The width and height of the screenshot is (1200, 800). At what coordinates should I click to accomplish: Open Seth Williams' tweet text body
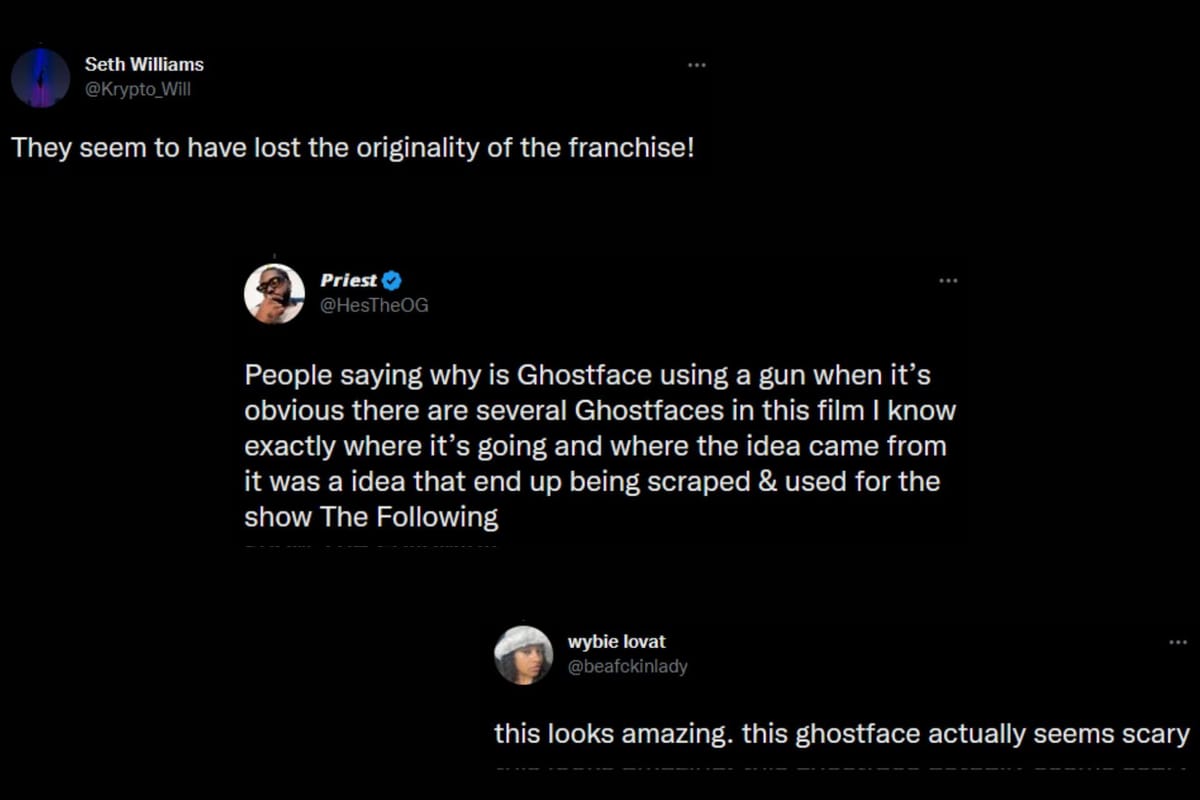pyautogui.click(x=355, y=148)
